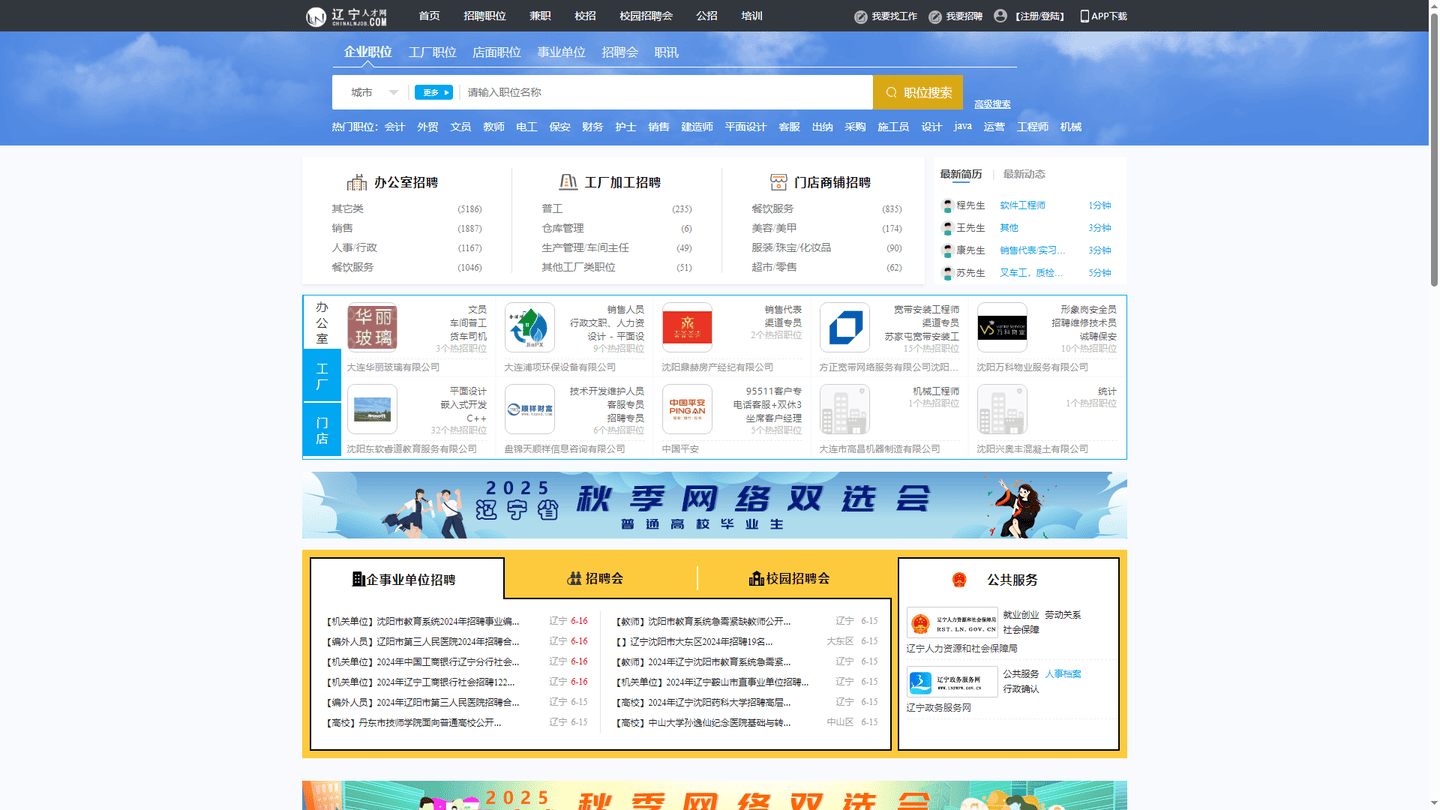
Task: Click the 辽宁人才网 site logo
Action: pos(346,16)
